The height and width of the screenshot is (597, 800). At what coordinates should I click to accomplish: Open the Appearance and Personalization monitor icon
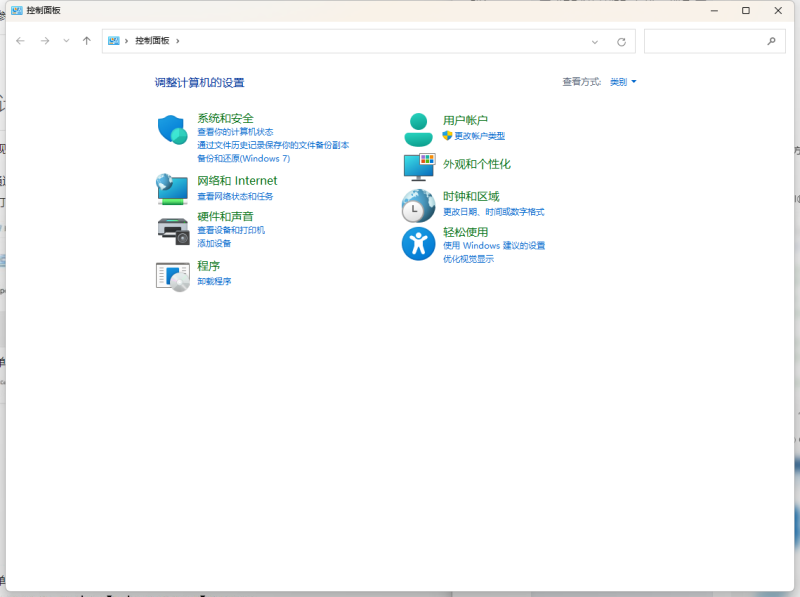418,165
